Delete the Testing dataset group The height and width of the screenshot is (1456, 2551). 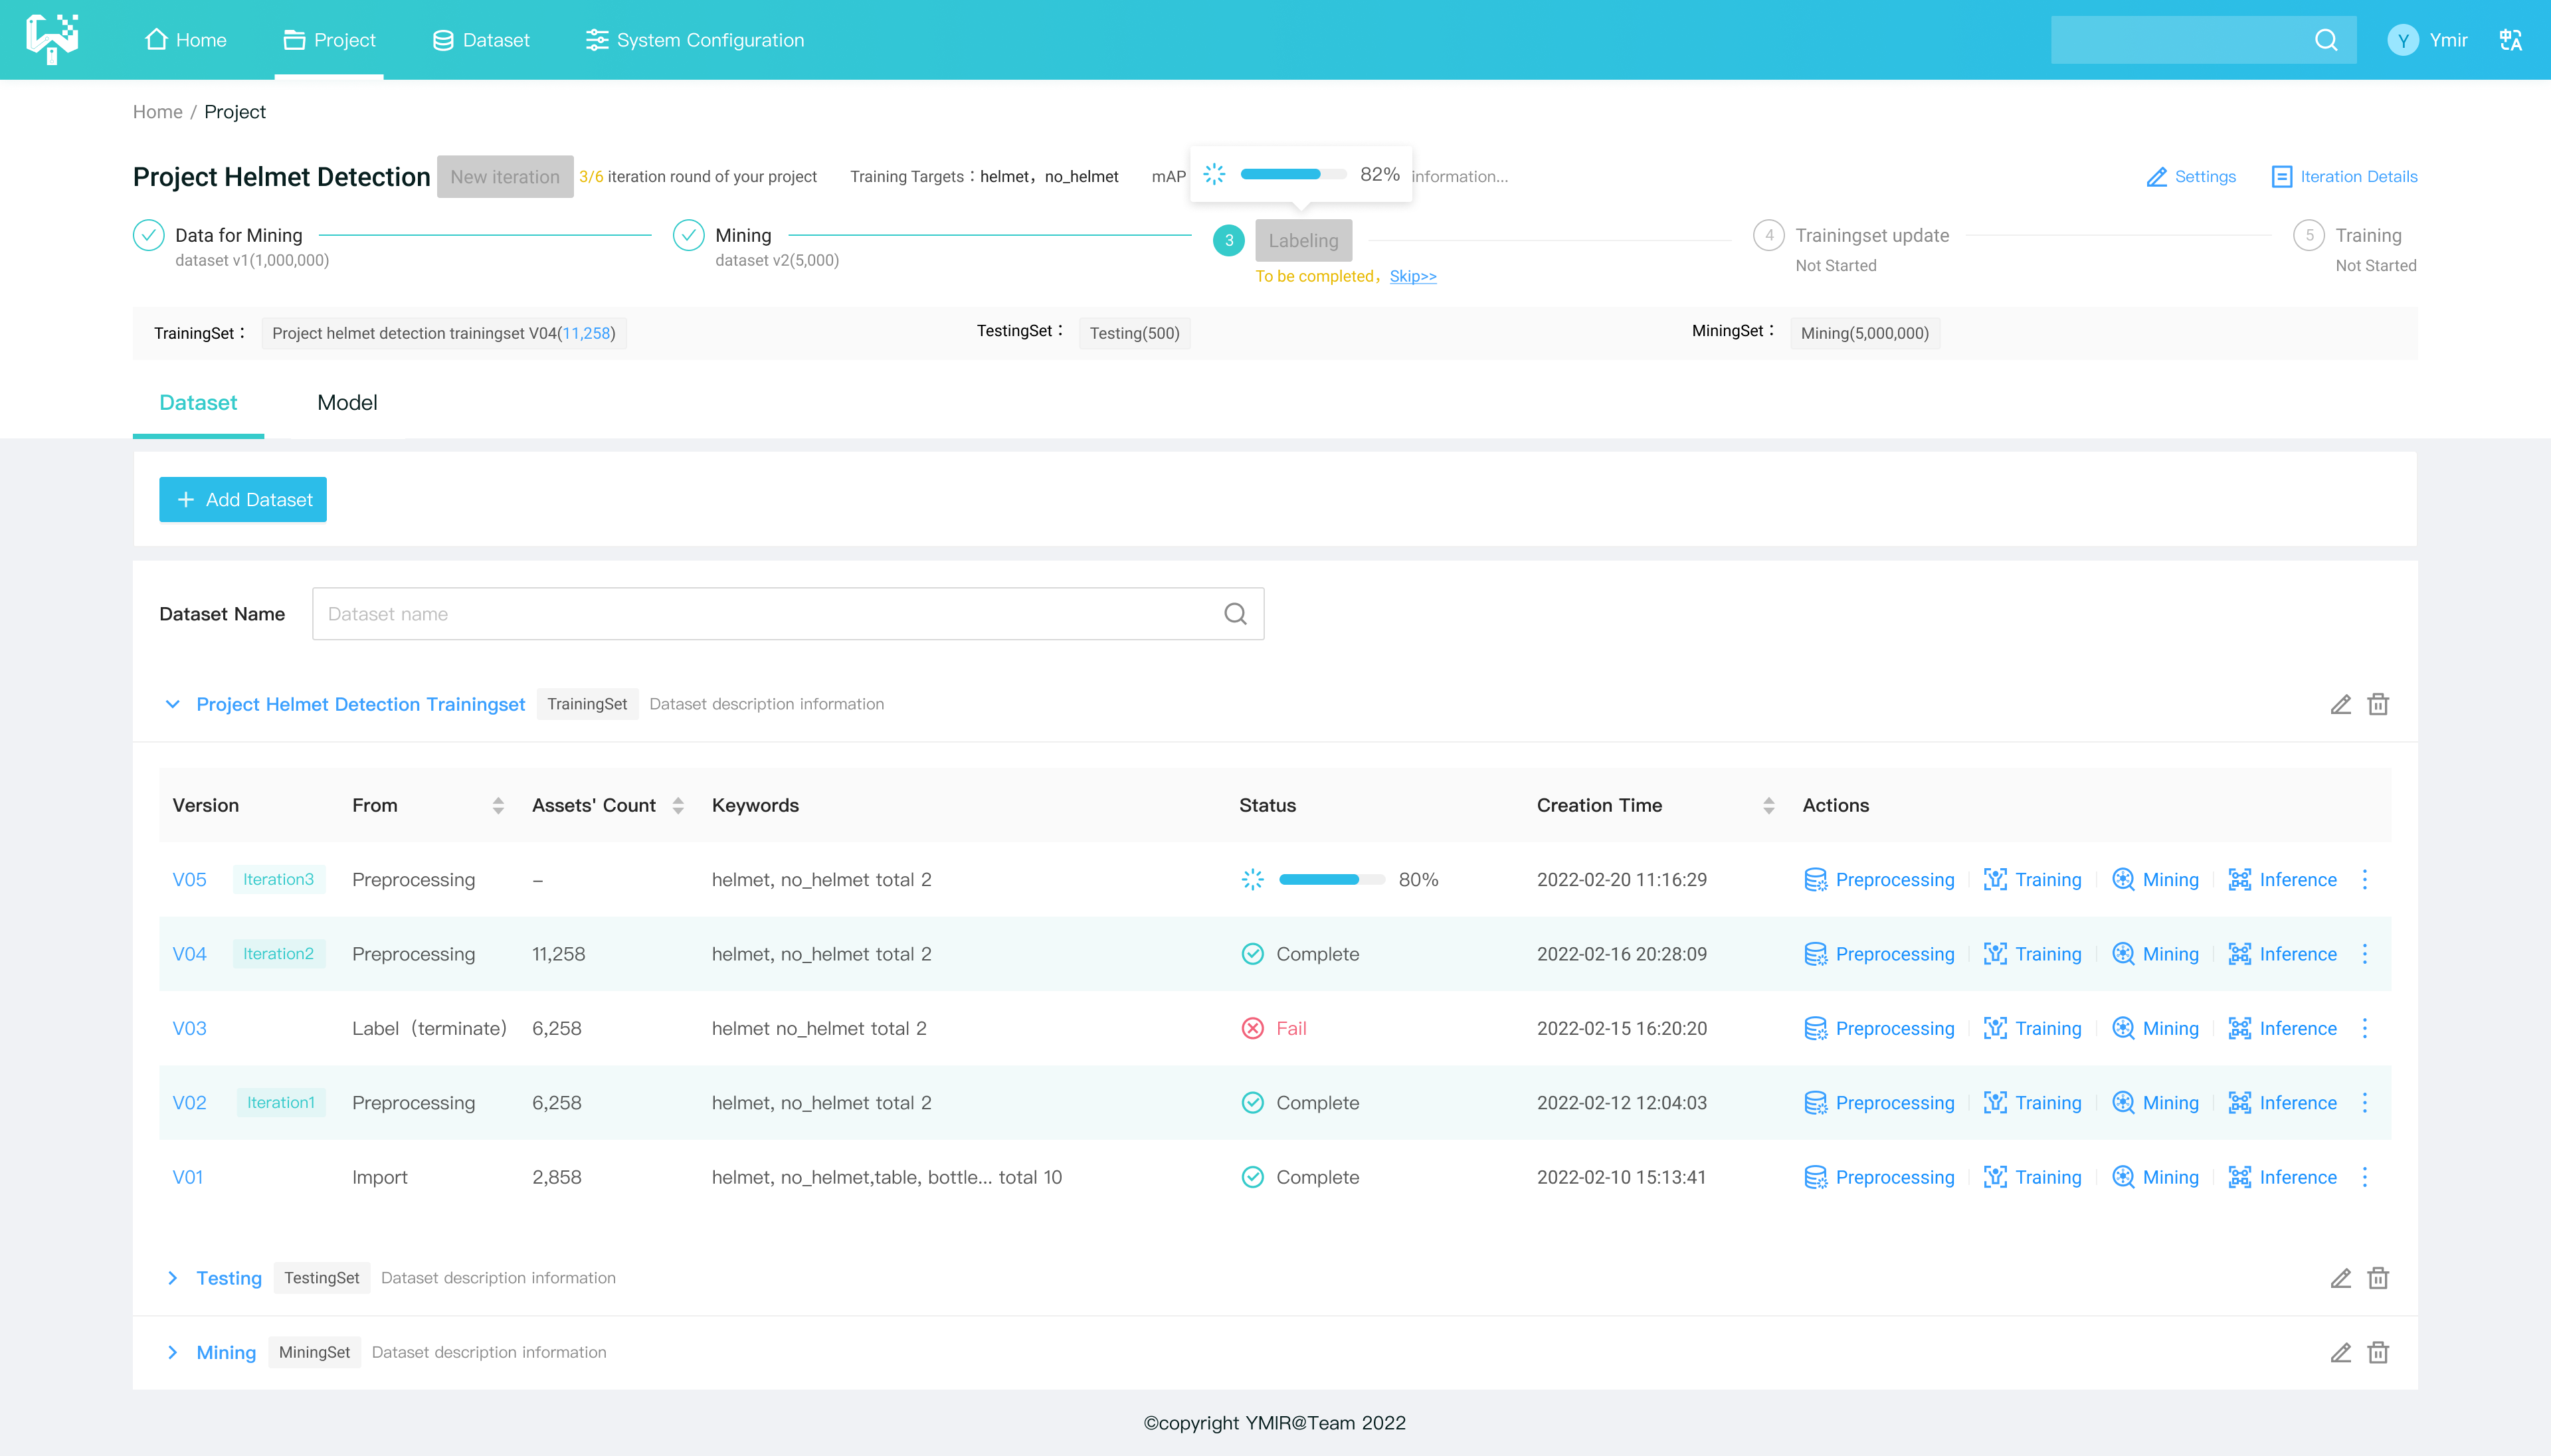[2378, 1278]
